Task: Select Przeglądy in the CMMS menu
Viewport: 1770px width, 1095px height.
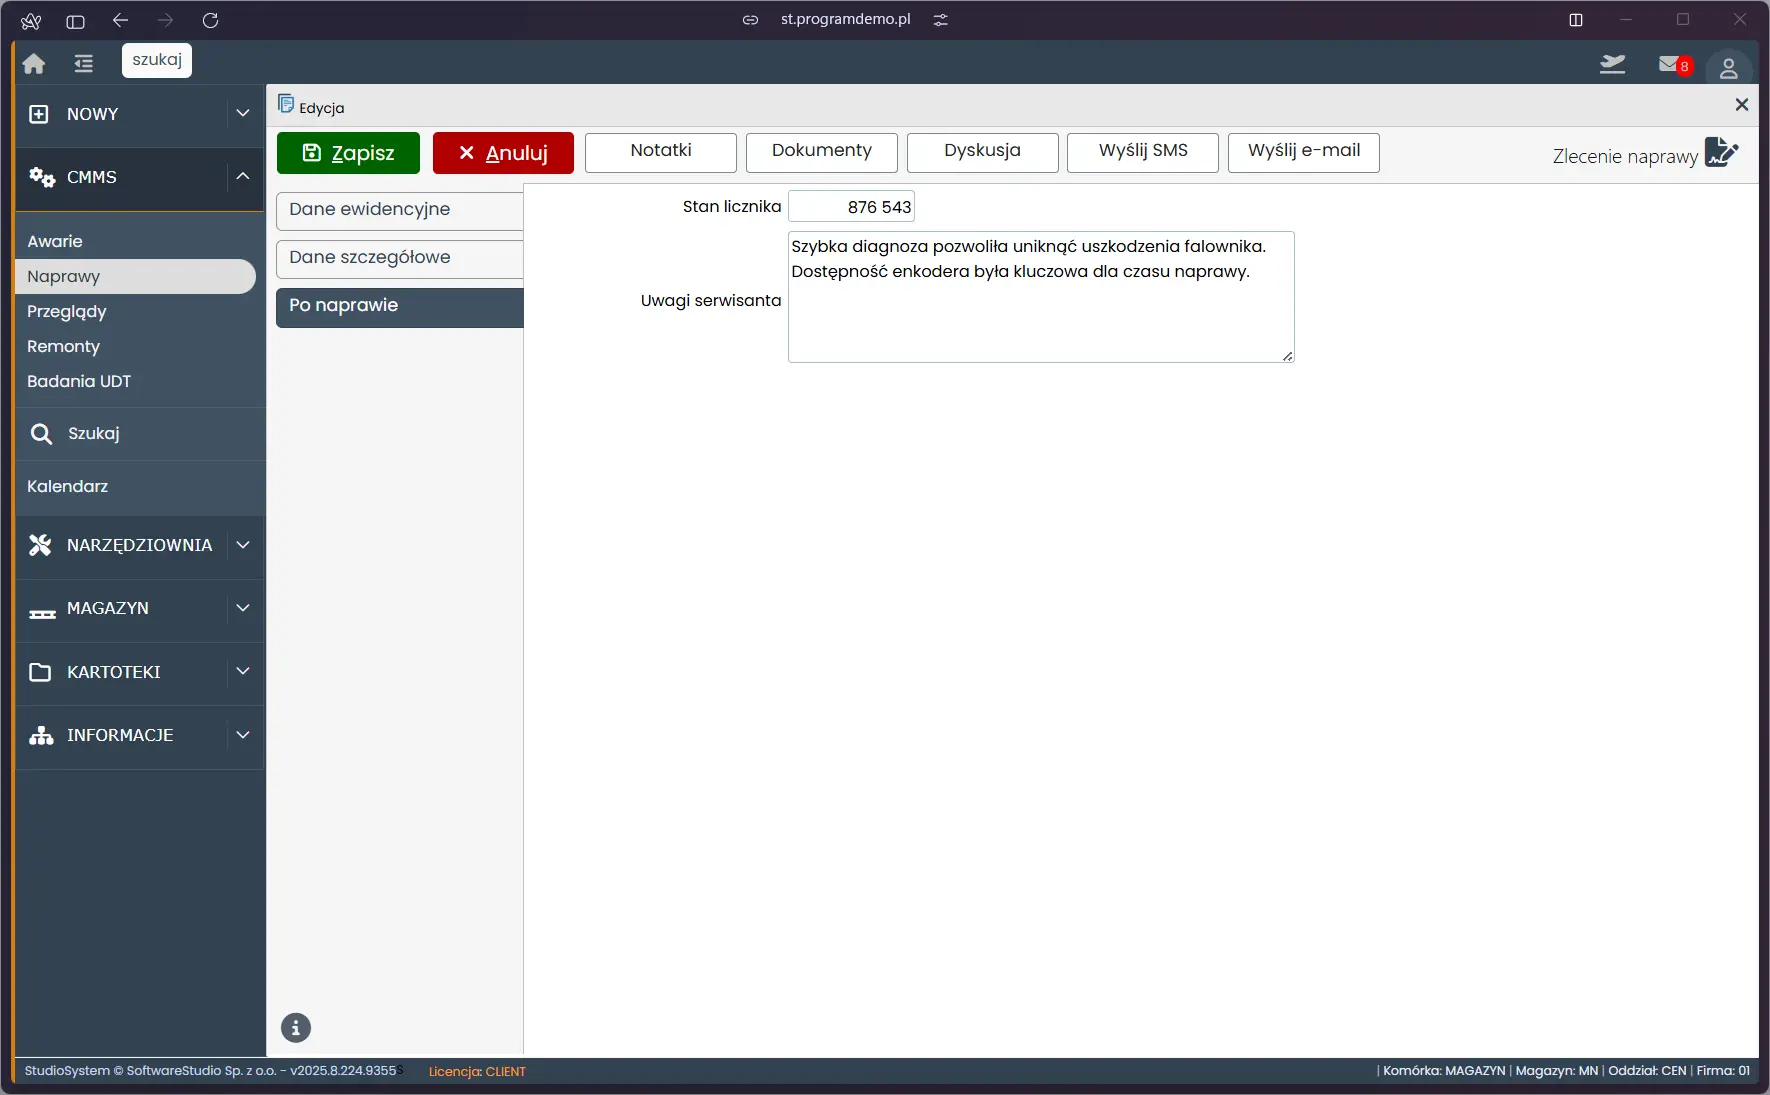Action: click(x=67, y=311)
